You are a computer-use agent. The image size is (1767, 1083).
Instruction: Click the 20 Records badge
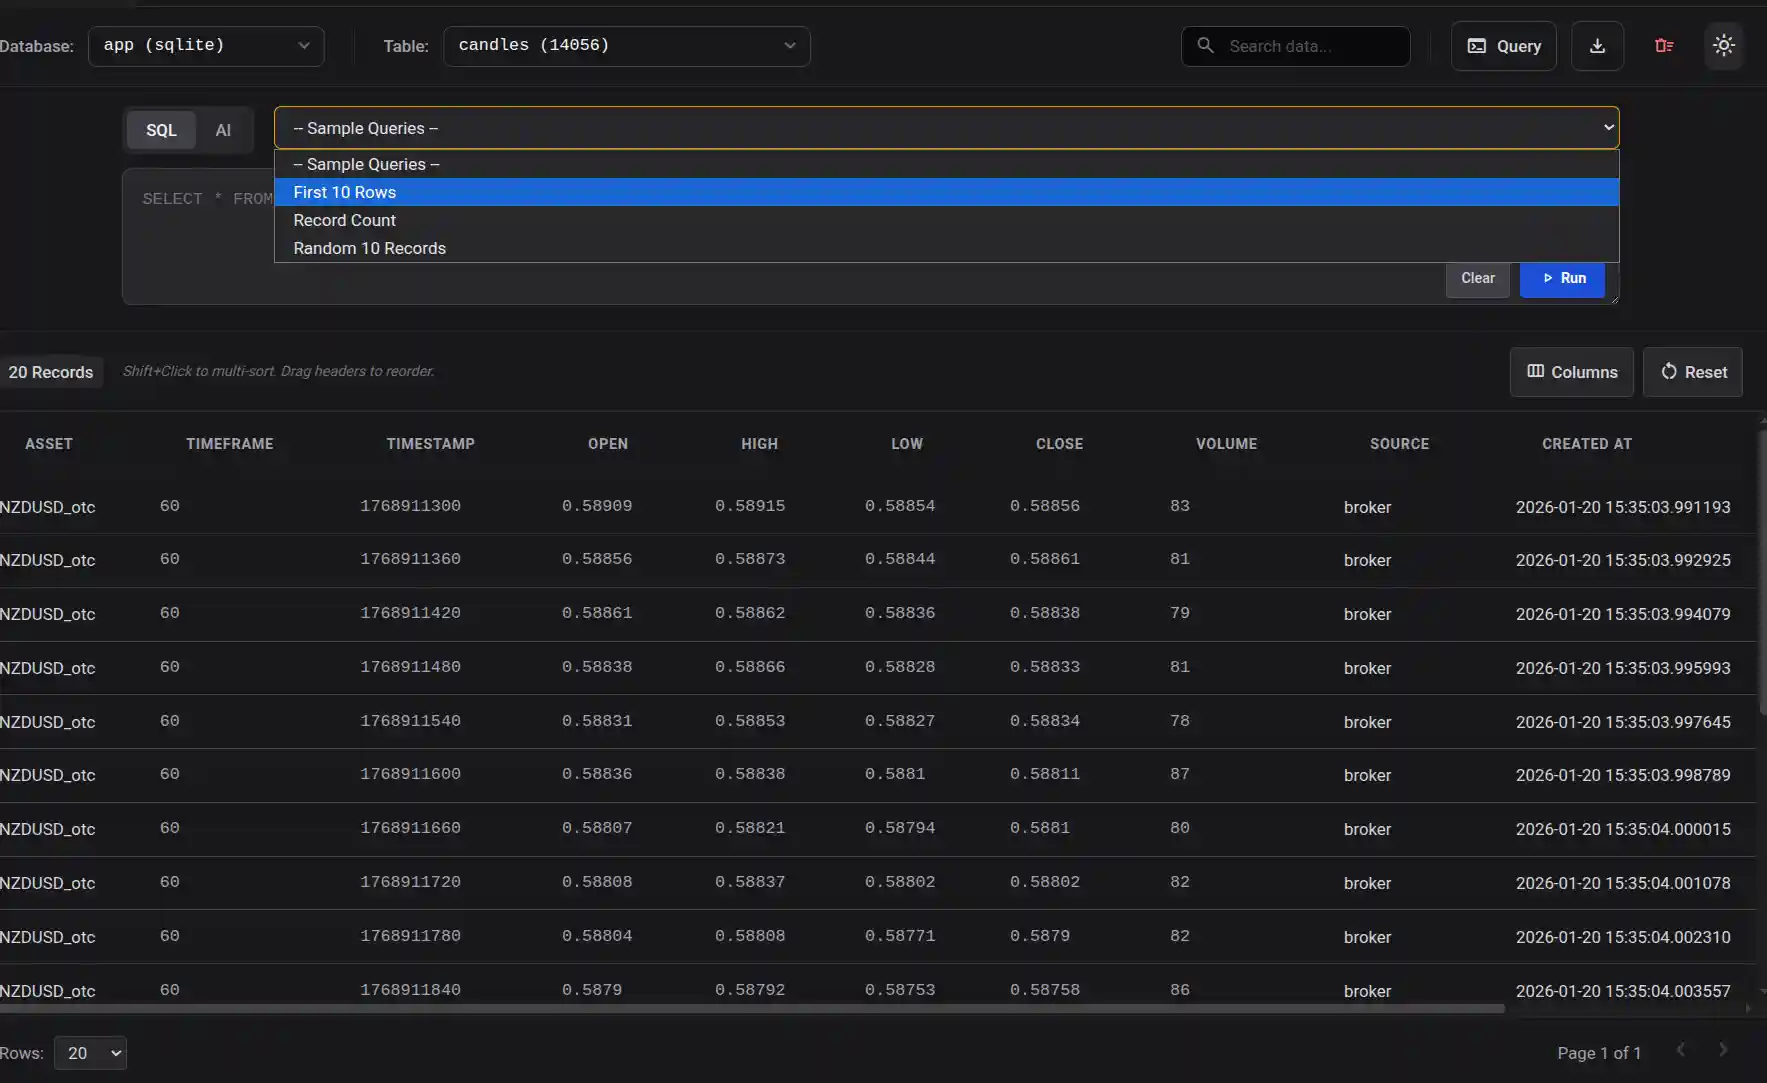tap(52, 371)
